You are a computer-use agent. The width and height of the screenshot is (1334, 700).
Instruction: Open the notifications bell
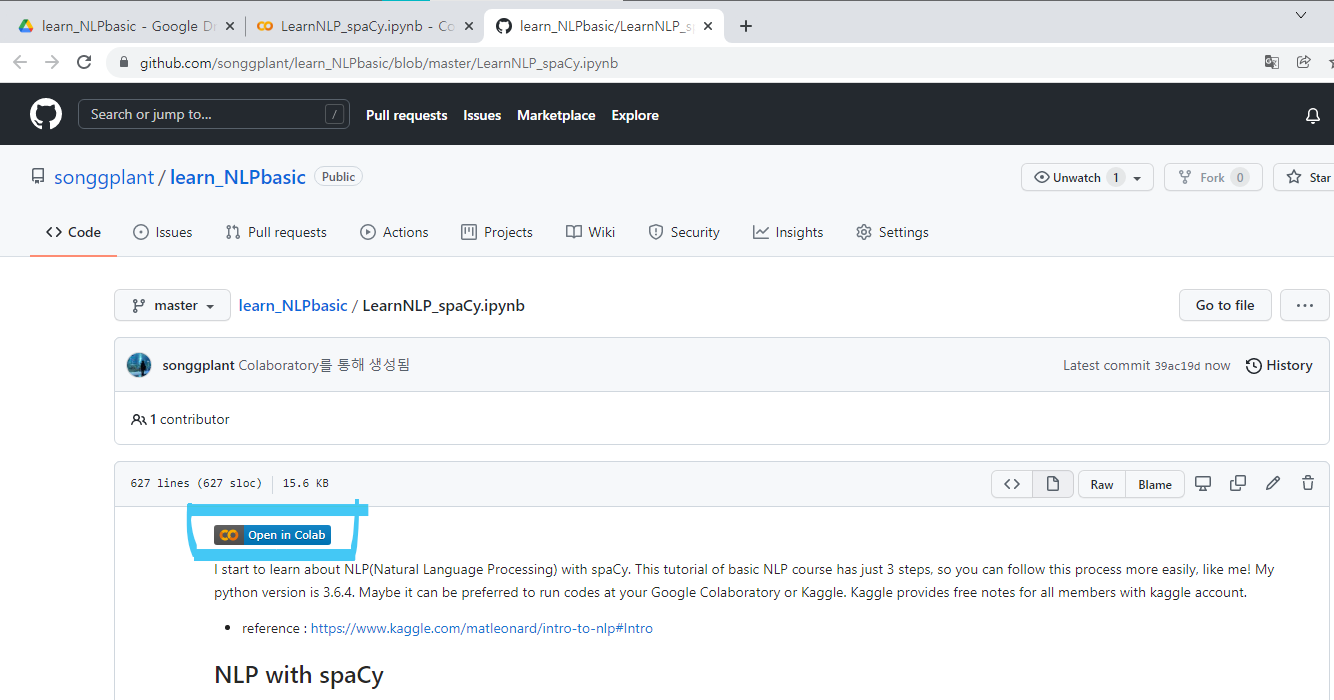tap(1312, 114)
